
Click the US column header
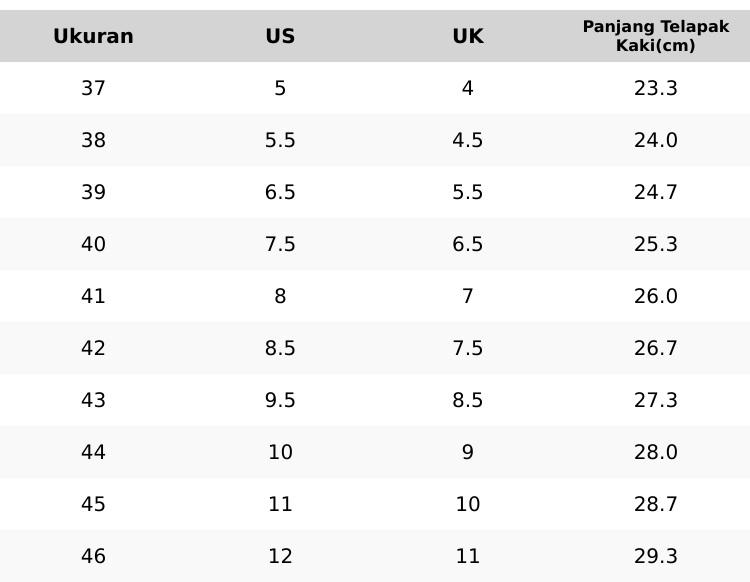coord(280,36)
